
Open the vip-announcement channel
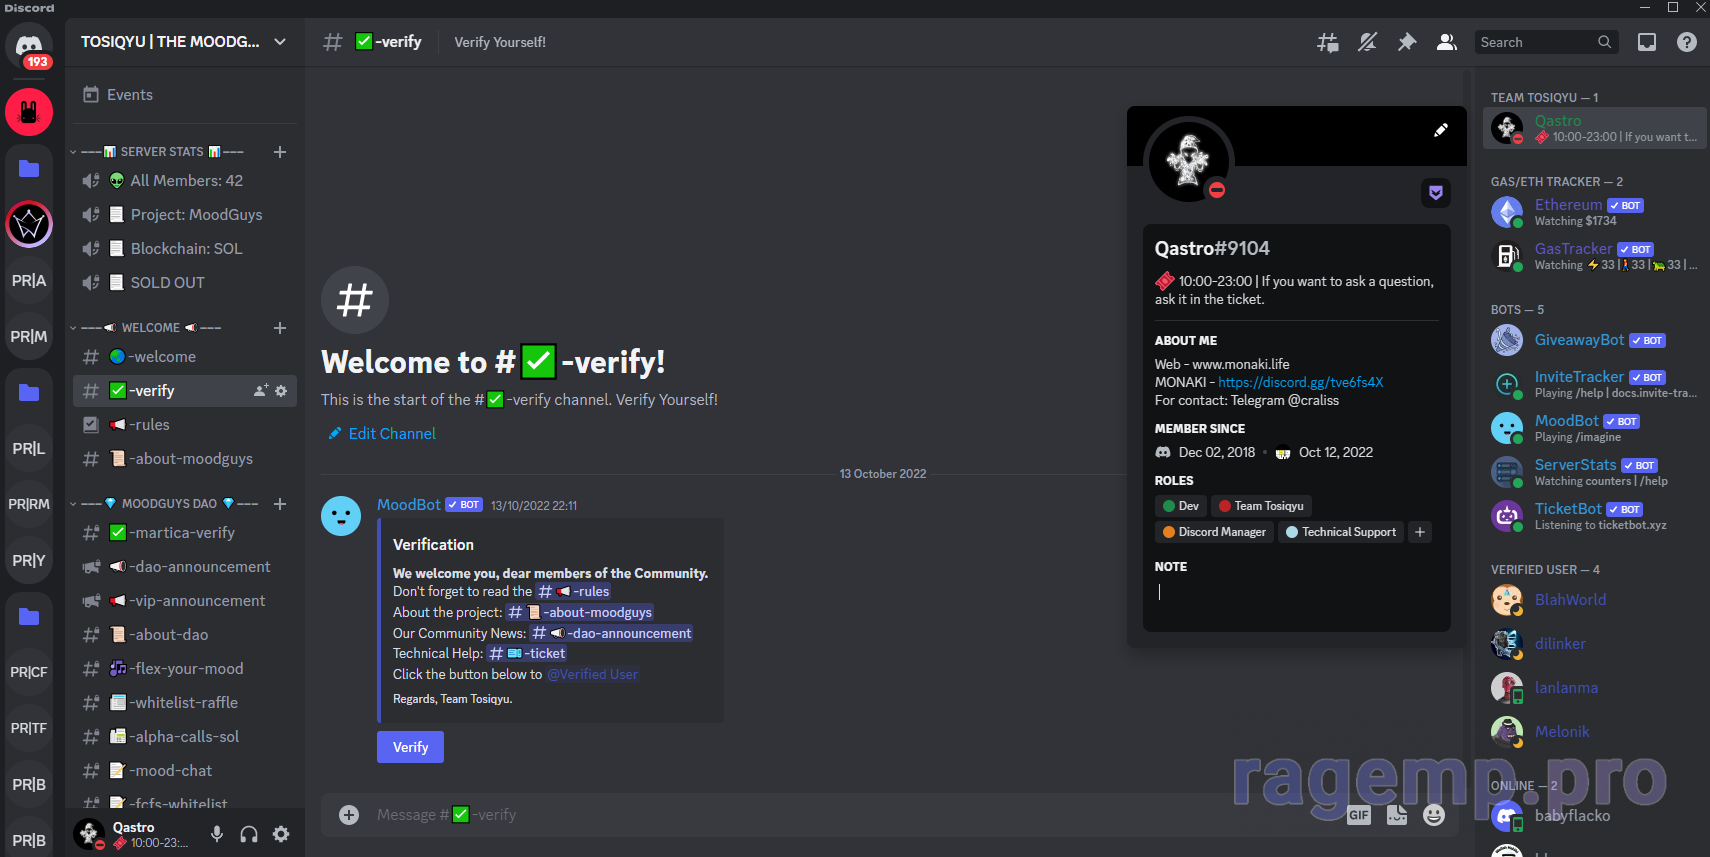[185, 601]
